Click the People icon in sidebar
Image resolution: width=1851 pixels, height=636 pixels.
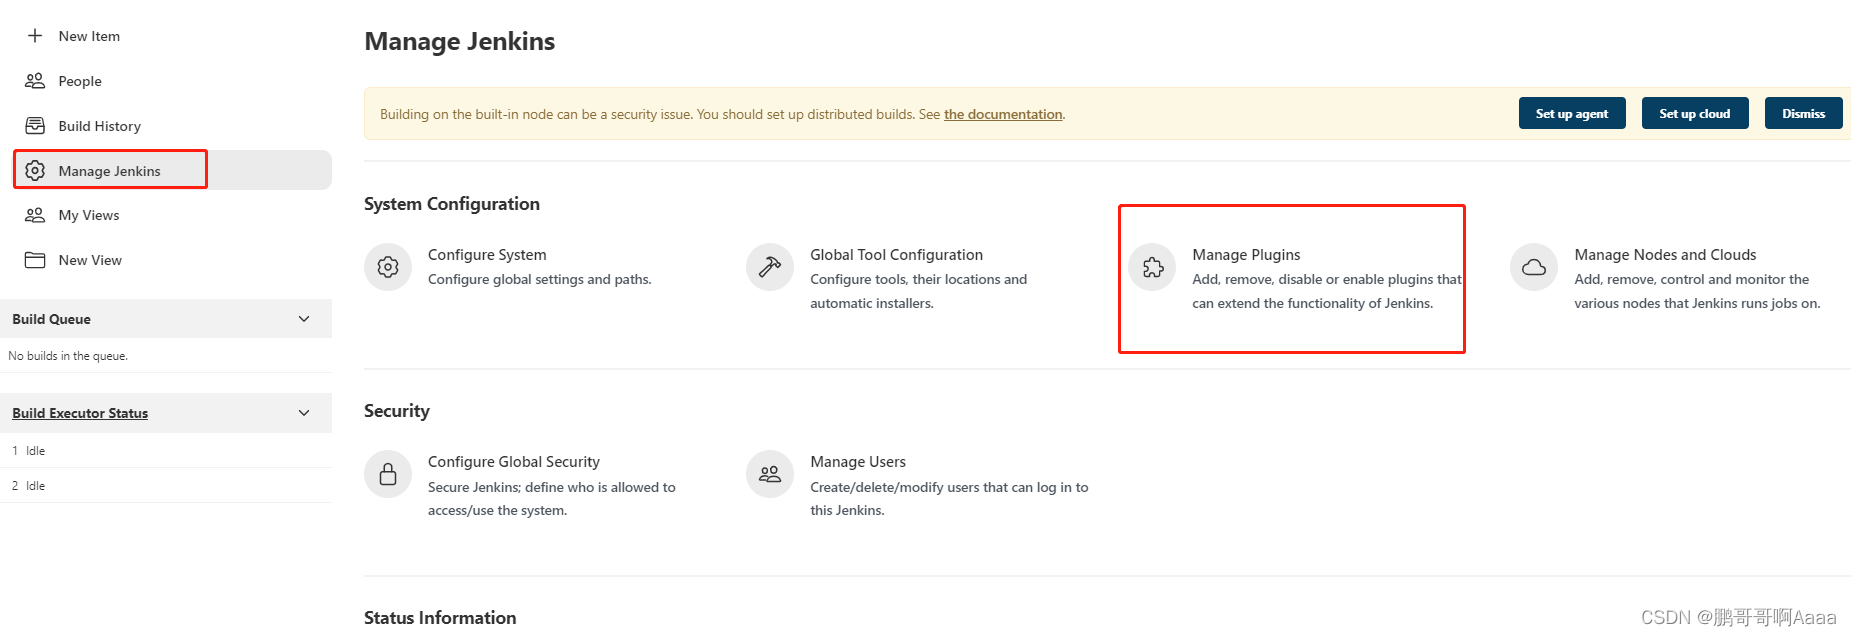coord(35,81)
